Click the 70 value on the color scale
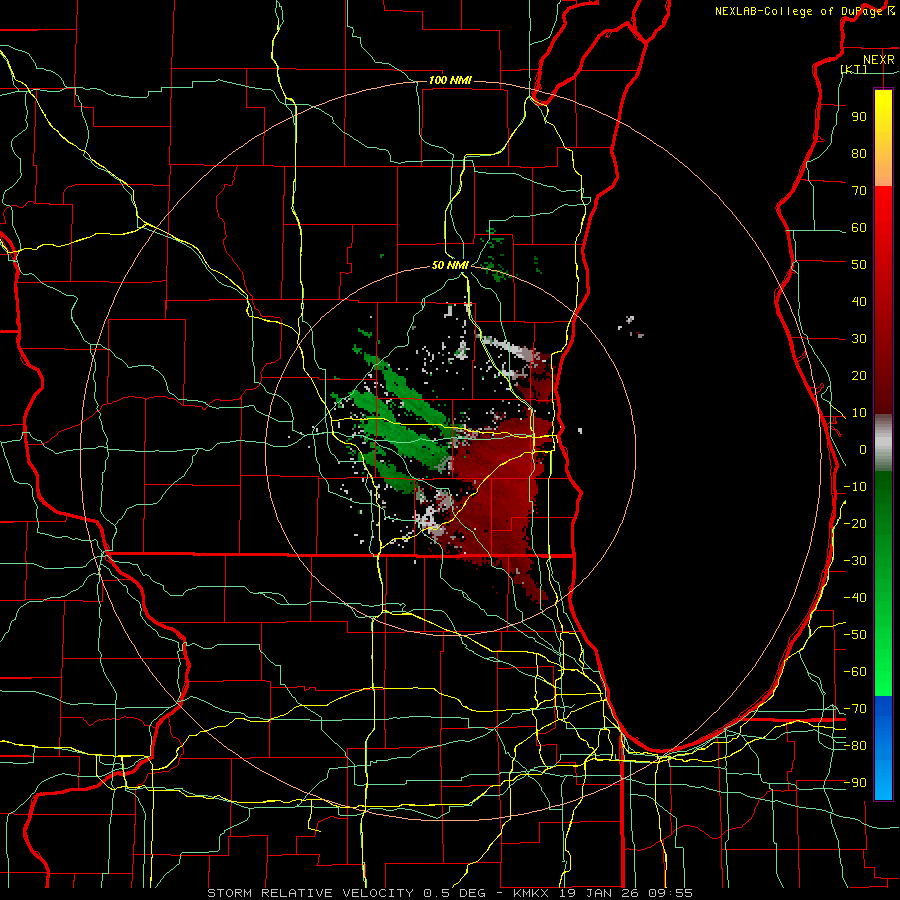 [x=859, y=191]
